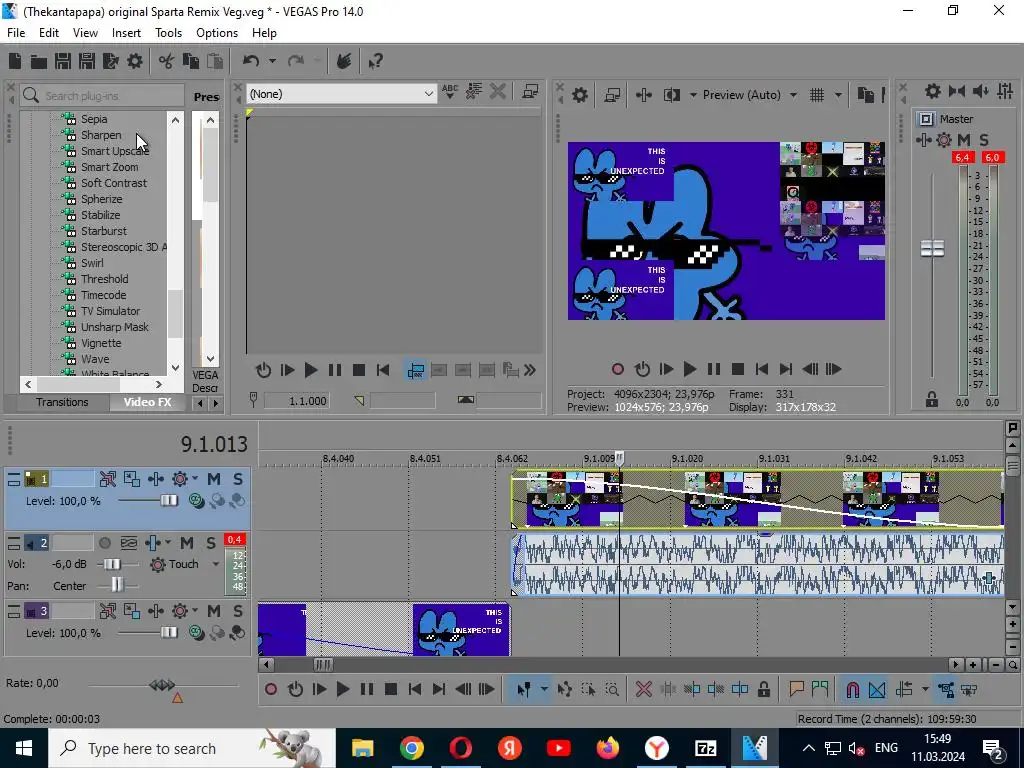Save the project with the Save icon
The width and height of the screenshot is (1024, 768).
click(x=63, y=61)
